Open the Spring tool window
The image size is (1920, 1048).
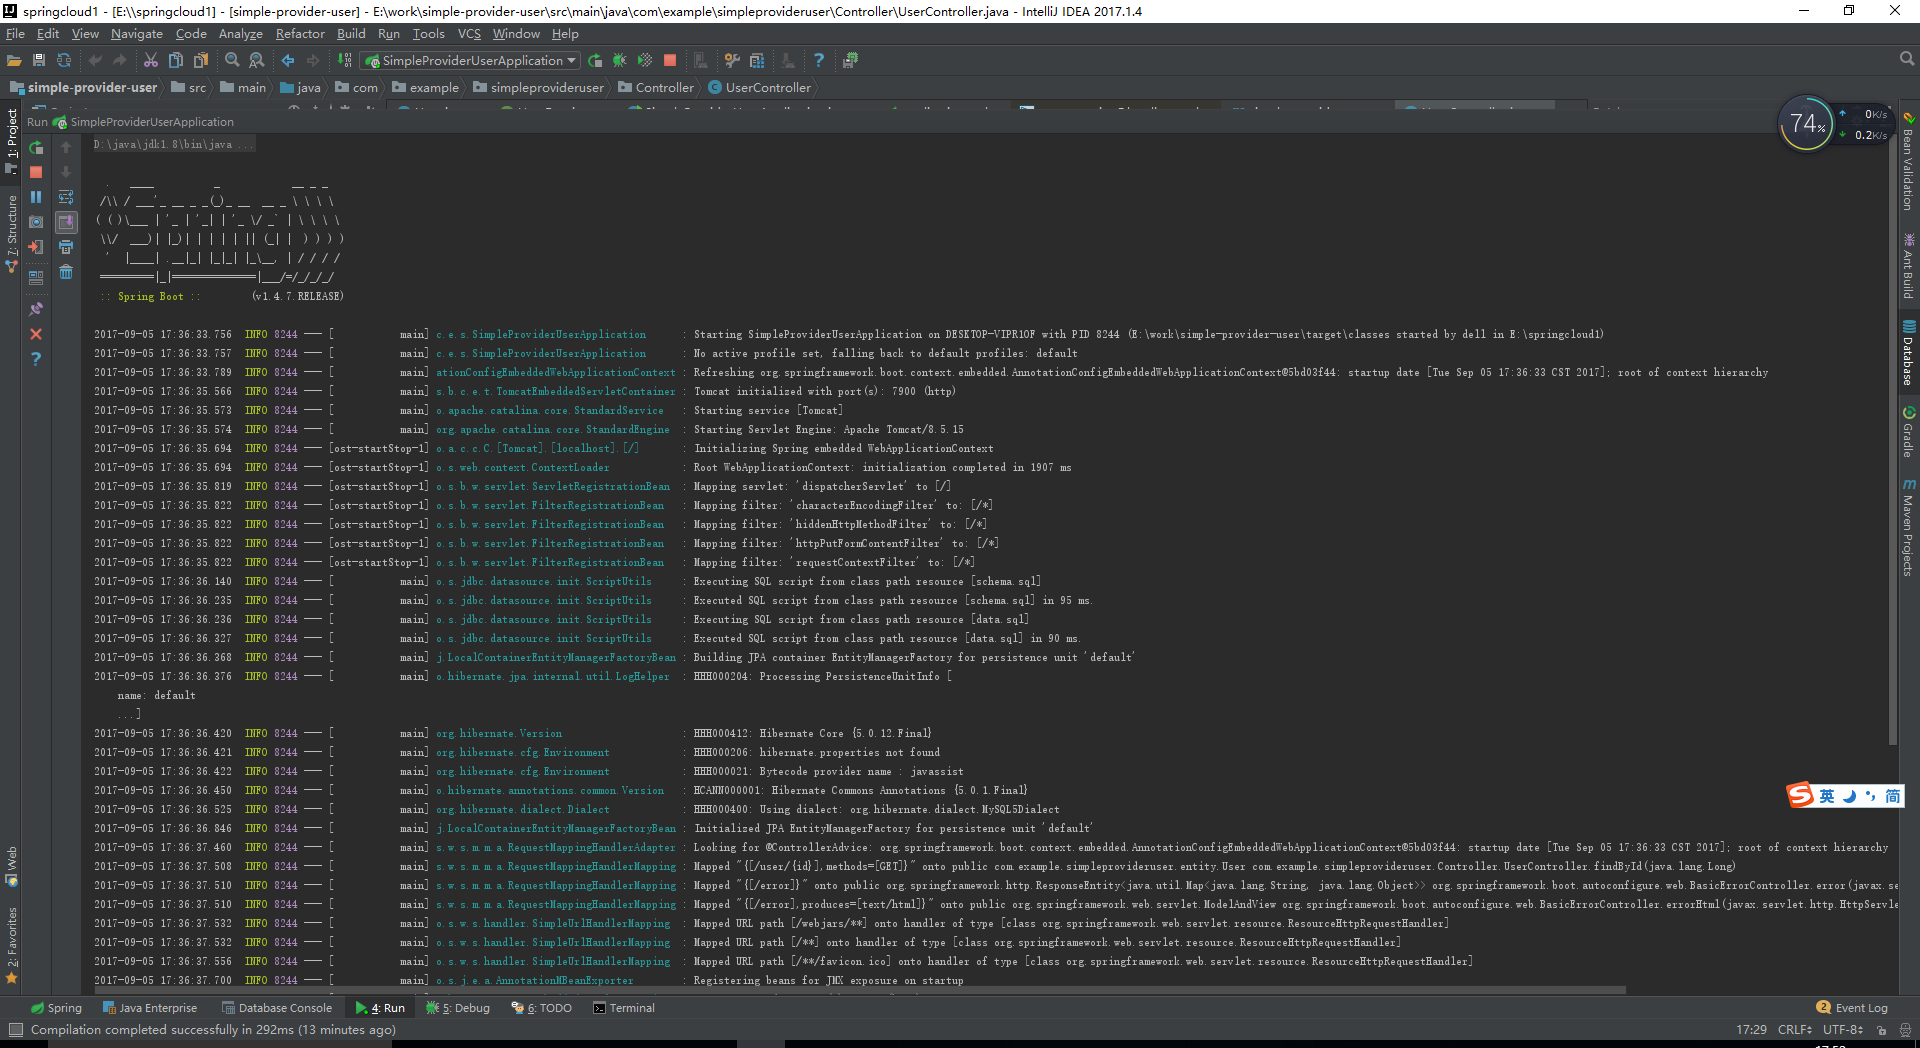pyautogui.click(x=56, y=1008)
